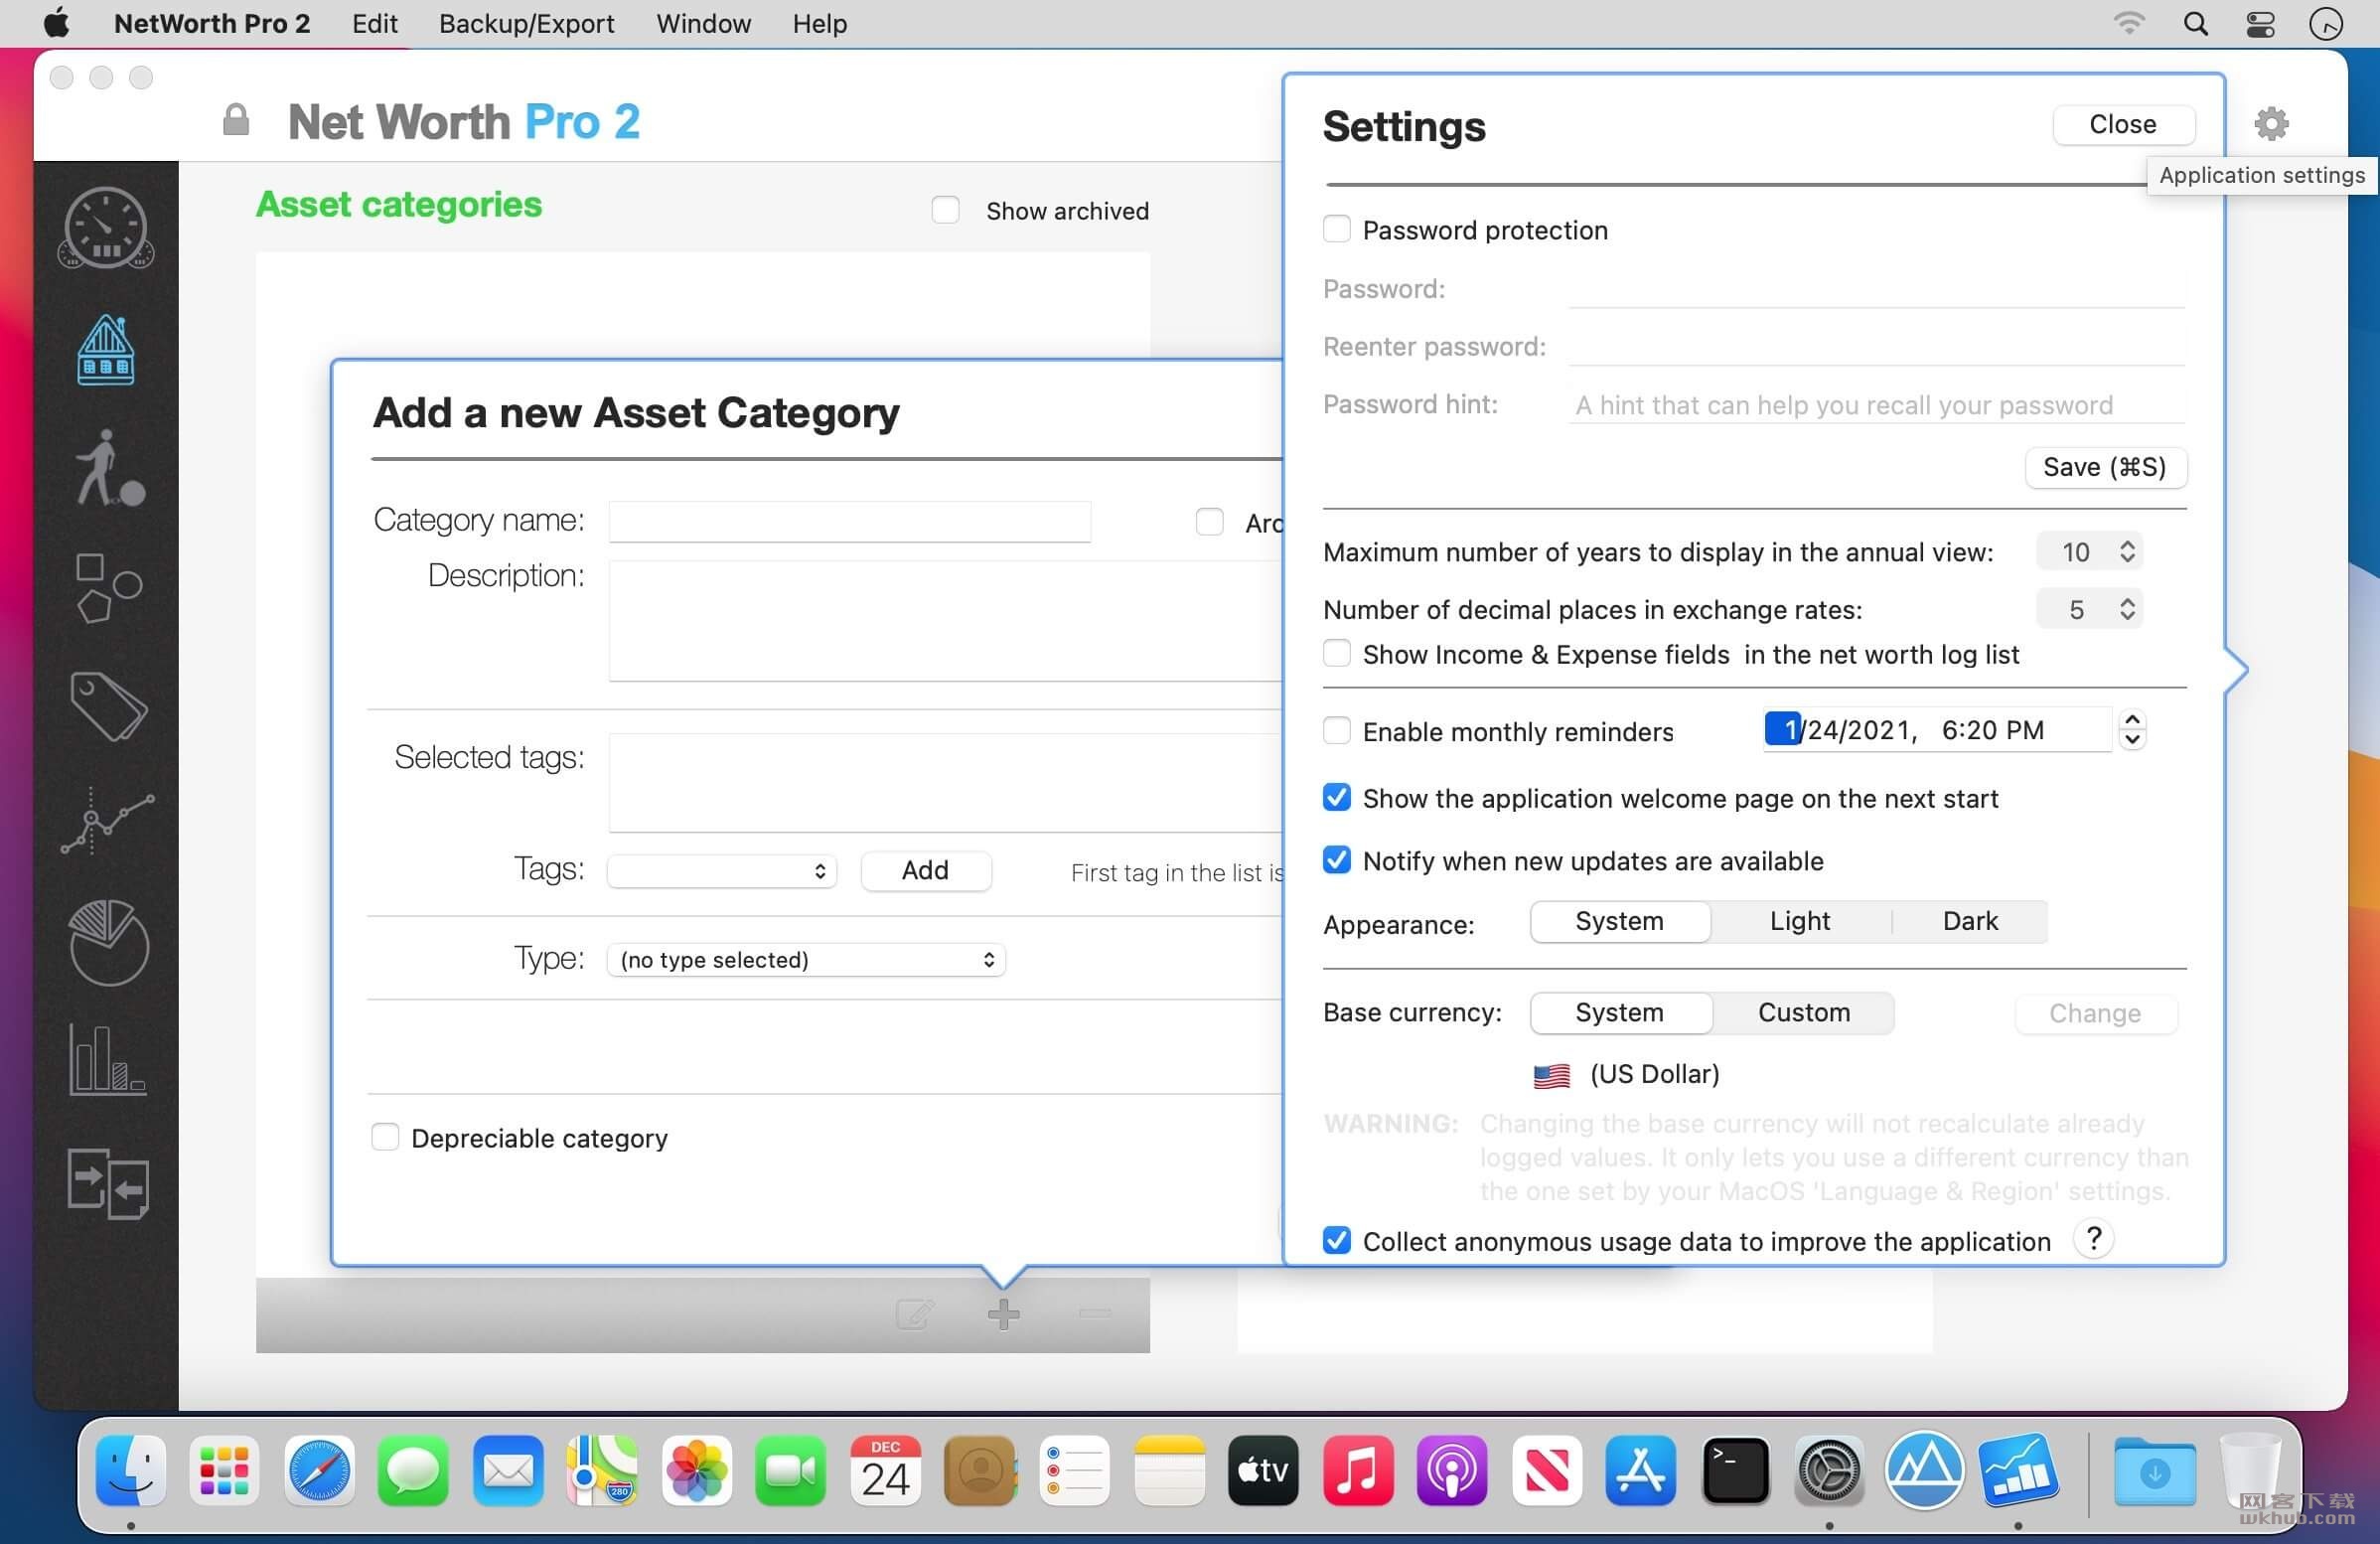Open the Tags sidebar icon
The image size is (2380, 1544).
coord(109,706)
